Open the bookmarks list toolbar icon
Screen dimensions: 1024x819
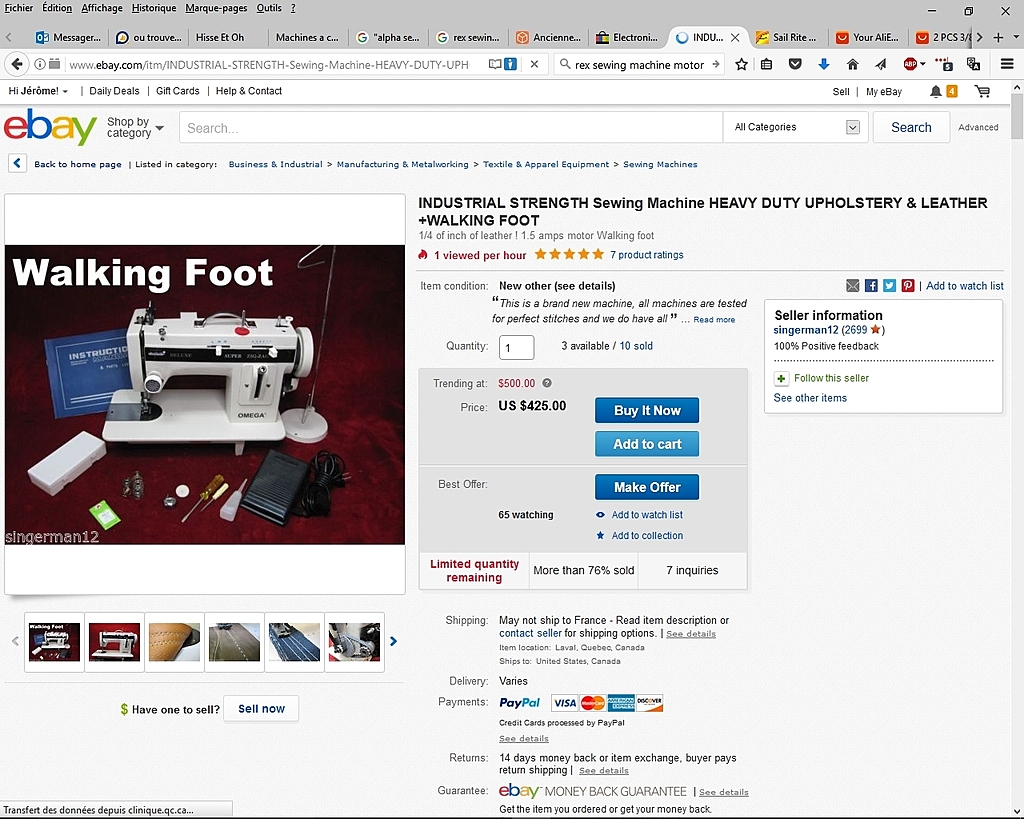coord(767,64)
